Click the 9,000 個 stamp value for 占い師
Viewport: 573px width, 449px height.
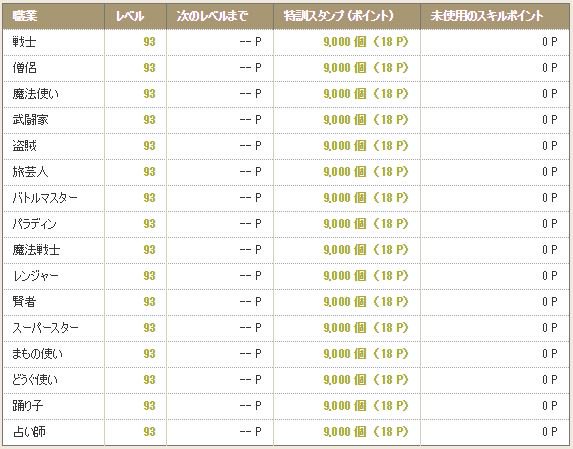345,431
